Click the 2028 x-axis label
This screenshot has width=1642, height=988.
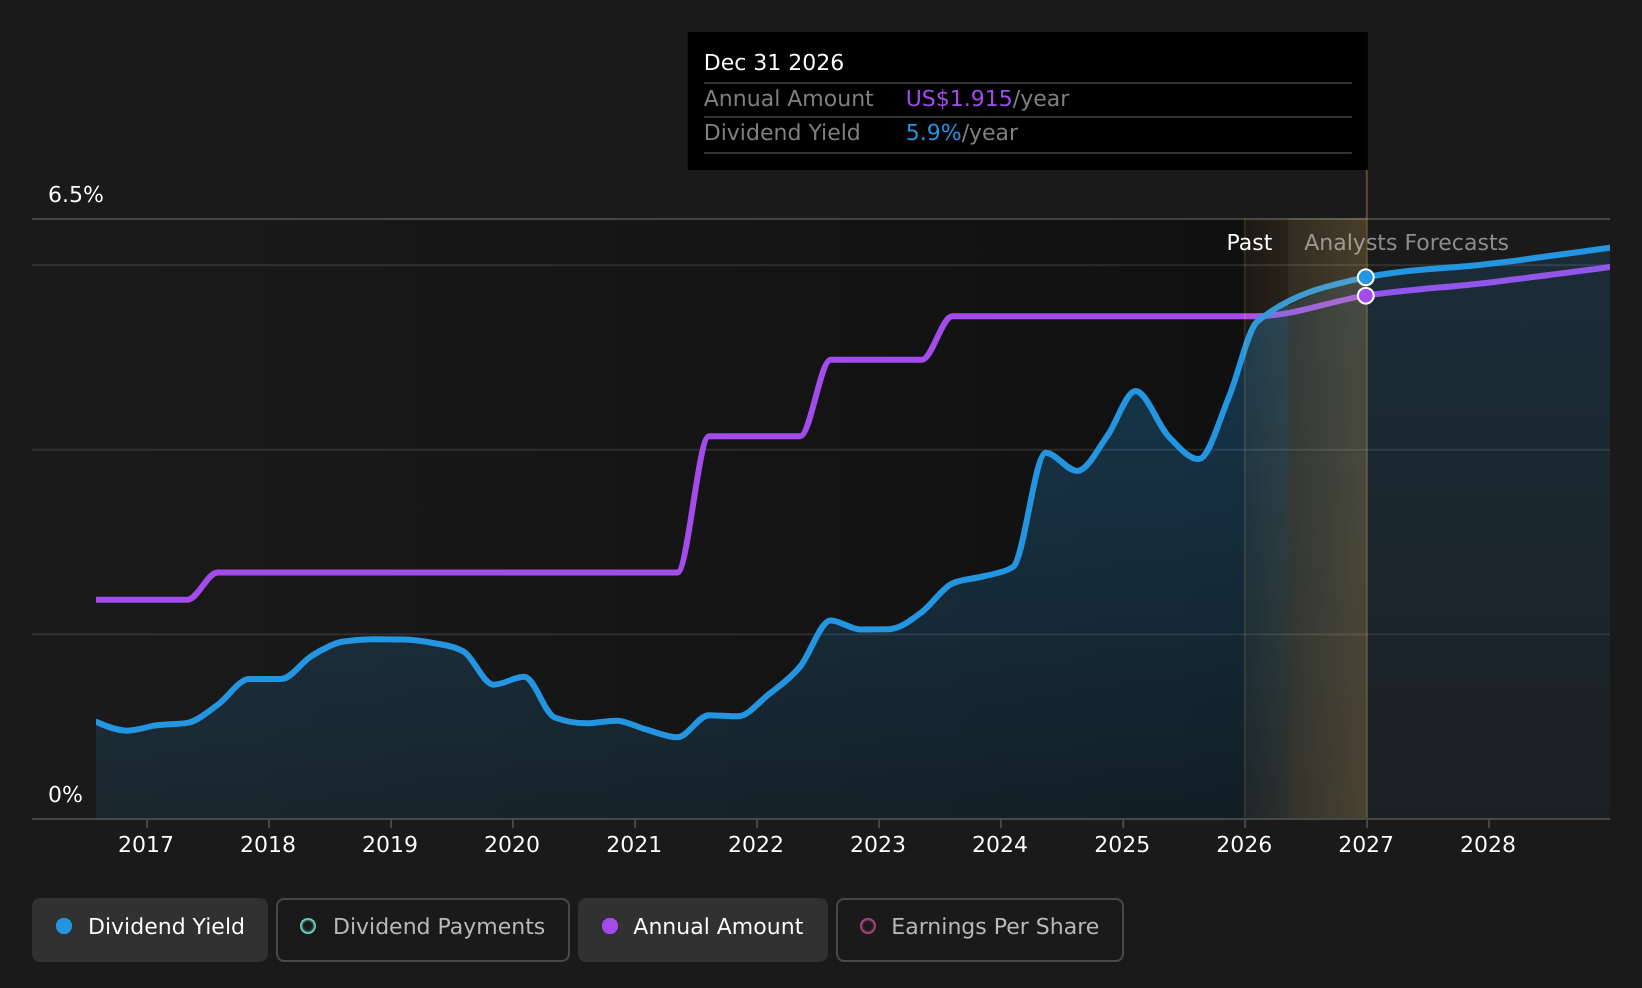[x=1488, y=845]
